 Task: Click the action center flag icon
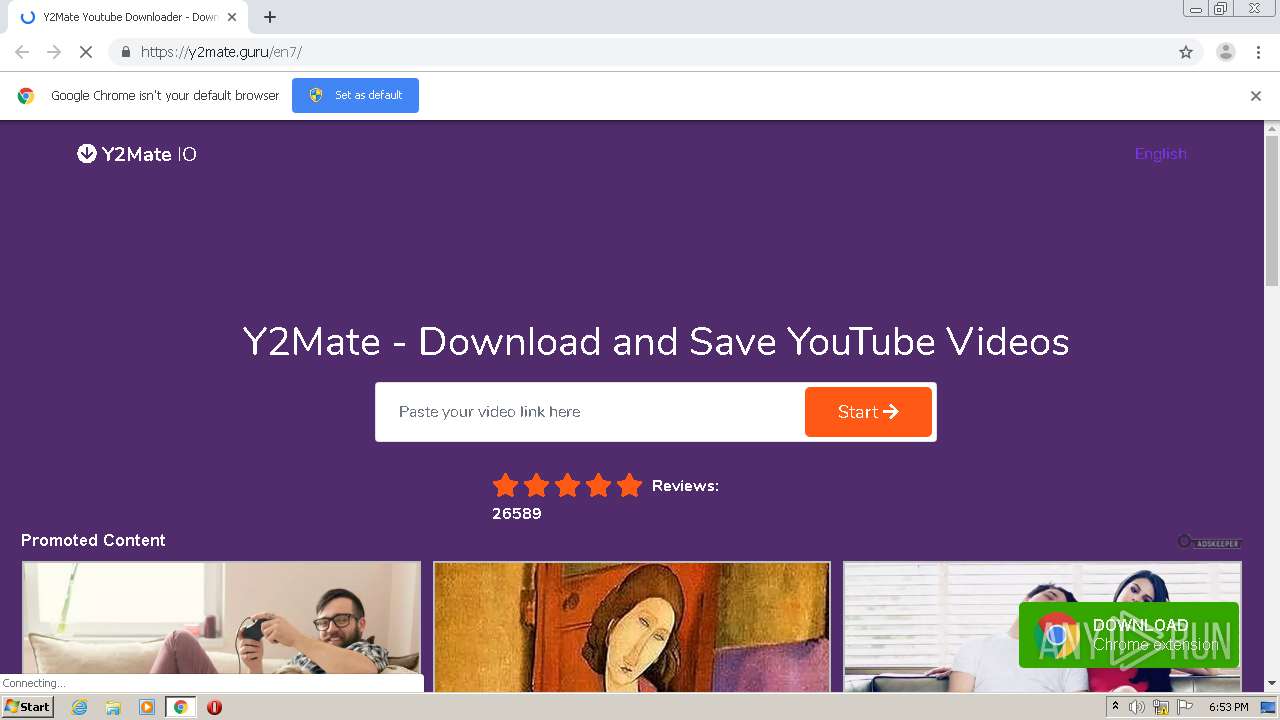coord(1185,707)
